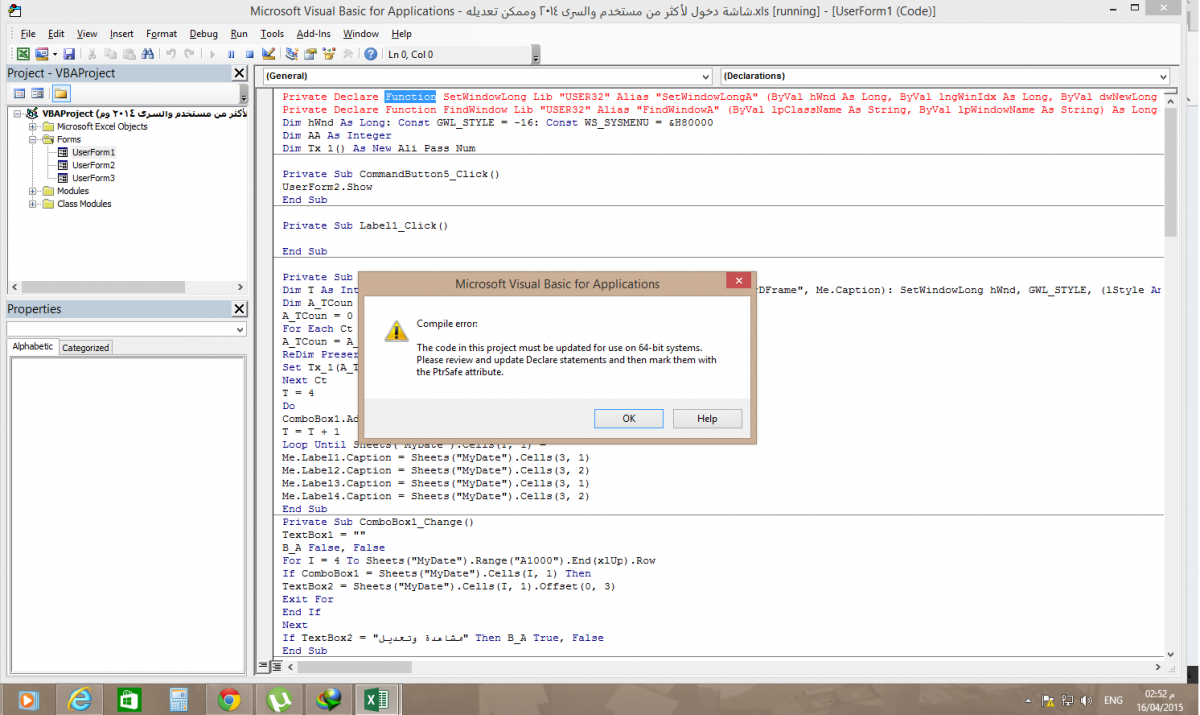The width and height of the screenshot is (1200, 715).
Task: Click the View Microsoft Excel toolbar icon
Action: point(23,54)
